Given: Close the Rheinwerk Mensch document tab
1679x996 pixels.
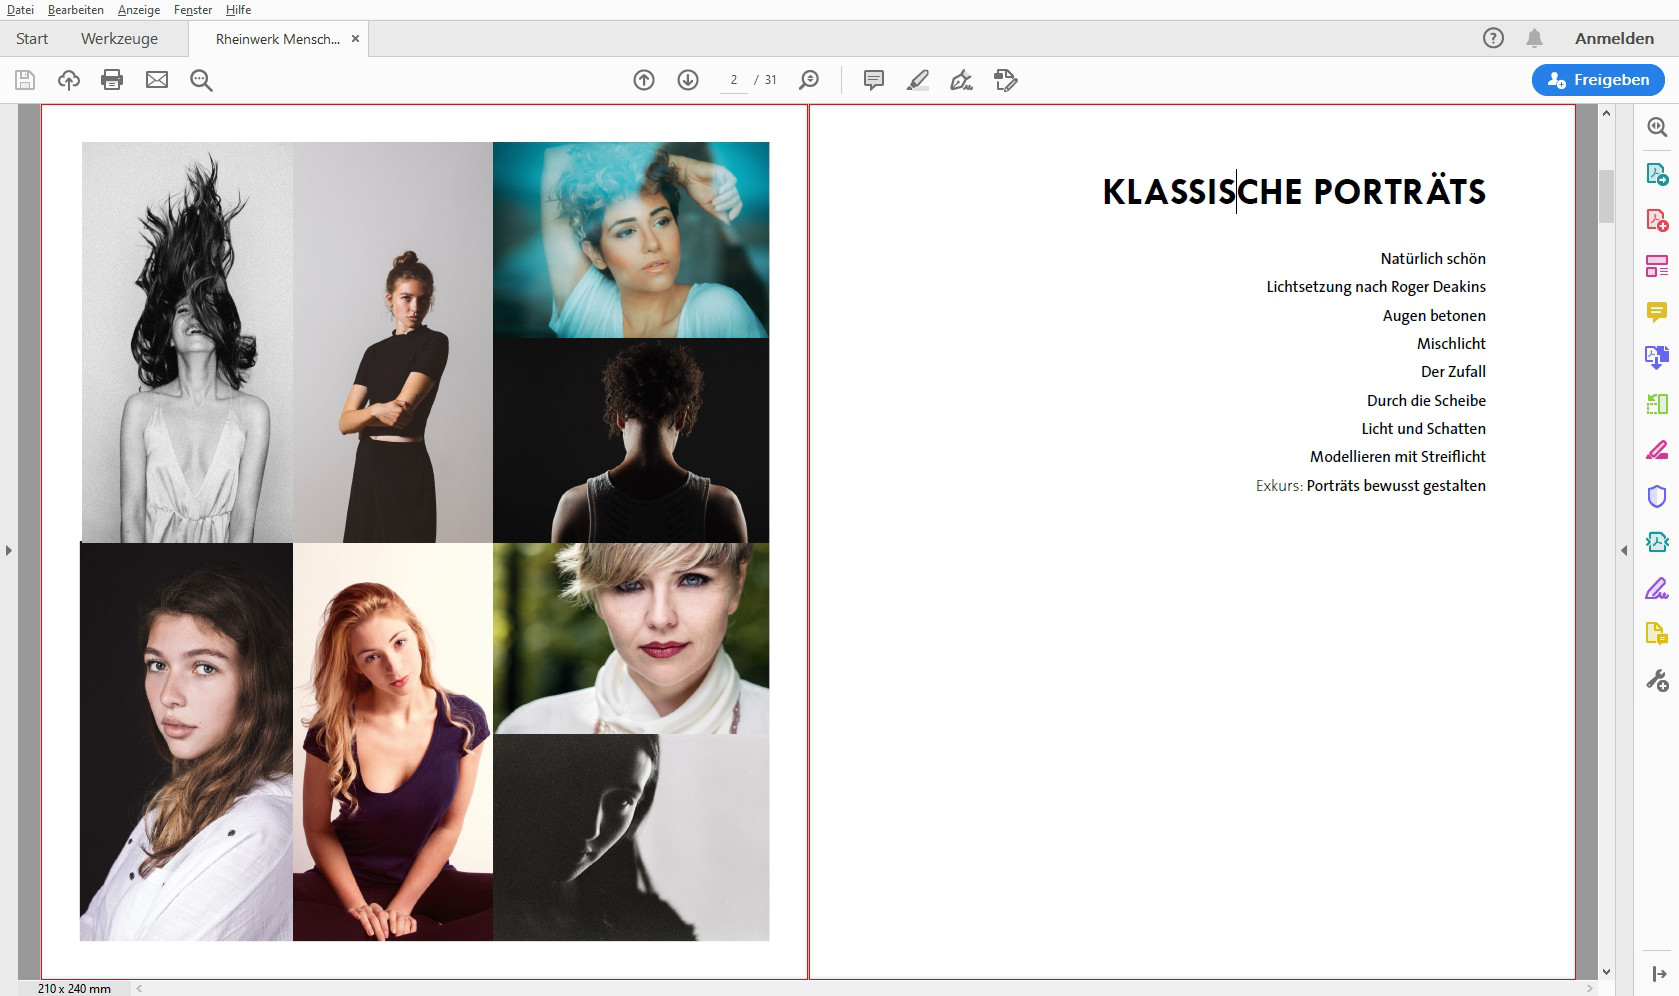Looking at the screenshot, I should [x=355, y=39].
